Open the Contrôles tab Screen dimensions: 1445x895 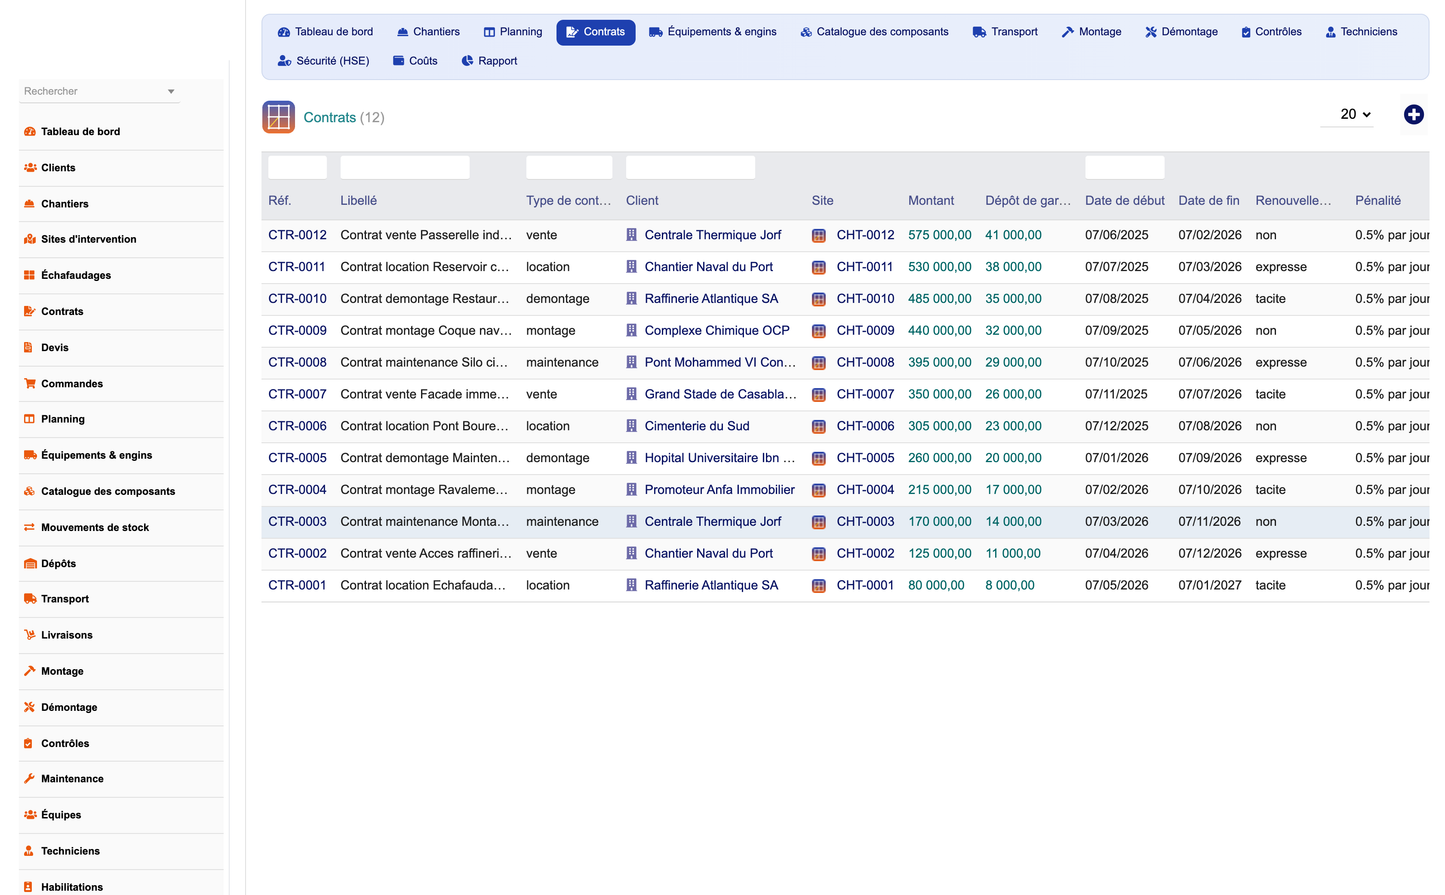click(1271, 32)
